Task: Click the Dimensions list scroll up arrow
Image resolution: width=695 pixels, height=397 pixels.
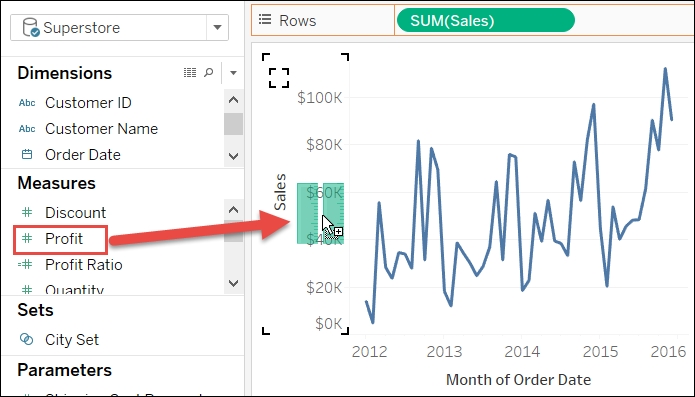Action: pyautogui.click(x=234, y=100)
